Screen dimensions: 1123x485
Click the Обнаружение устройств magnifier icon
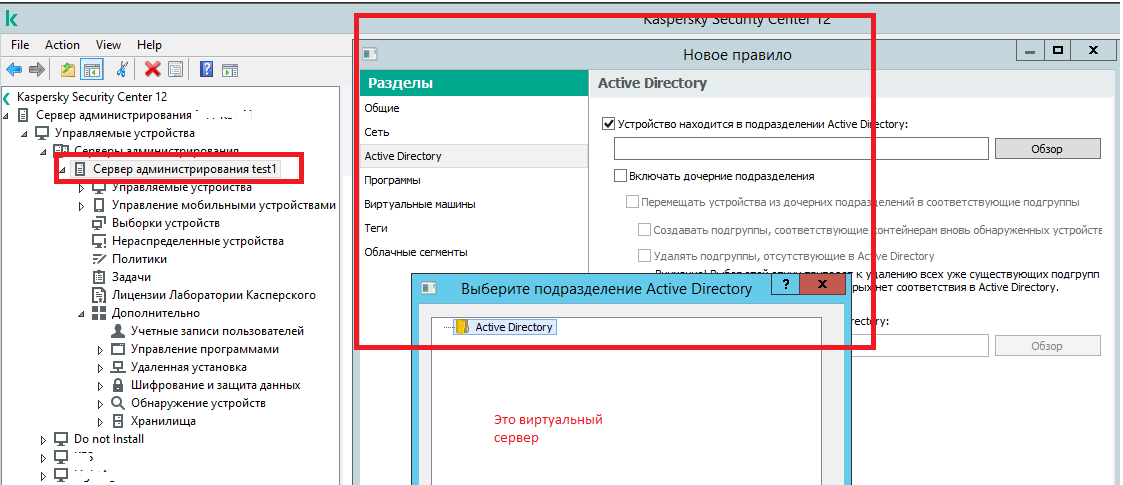tap(118, 403)
